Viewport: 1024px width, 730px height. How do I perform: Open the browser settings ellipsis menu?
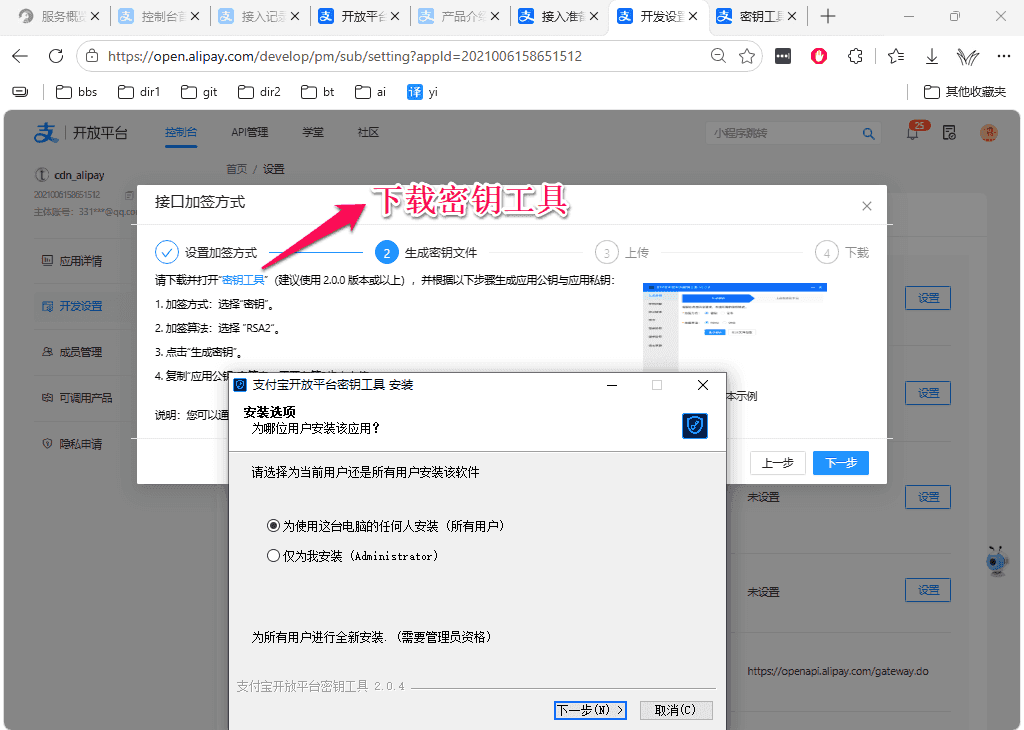coord(1004,56)
